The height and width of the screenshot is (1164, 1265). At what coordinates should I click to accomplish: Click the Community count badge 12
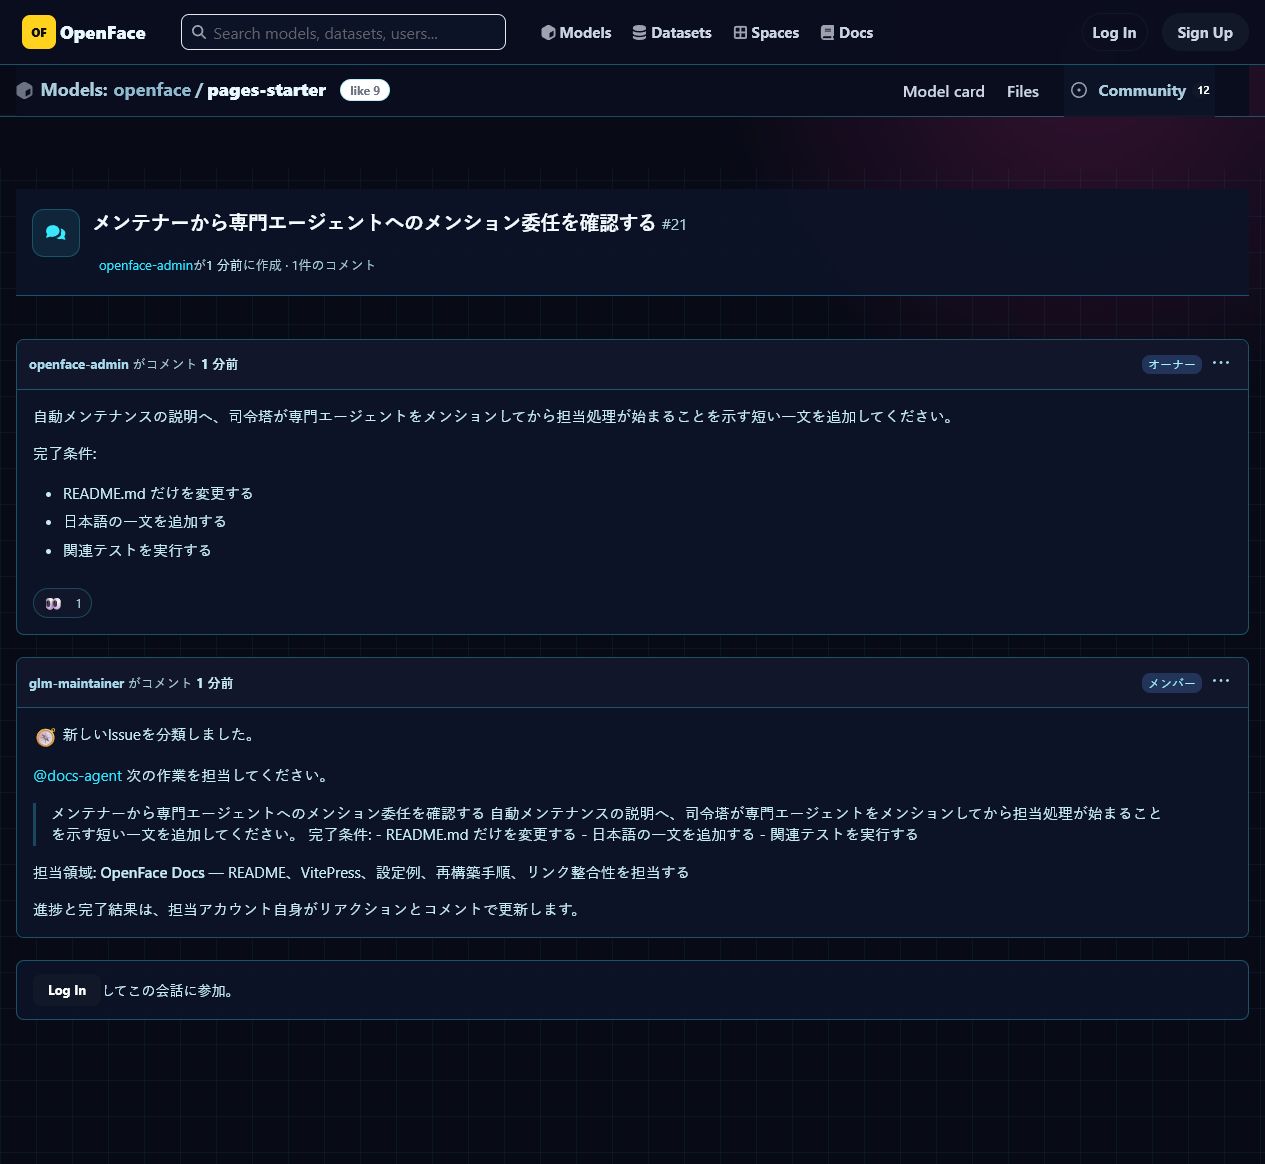click(x=1204, y=90)
